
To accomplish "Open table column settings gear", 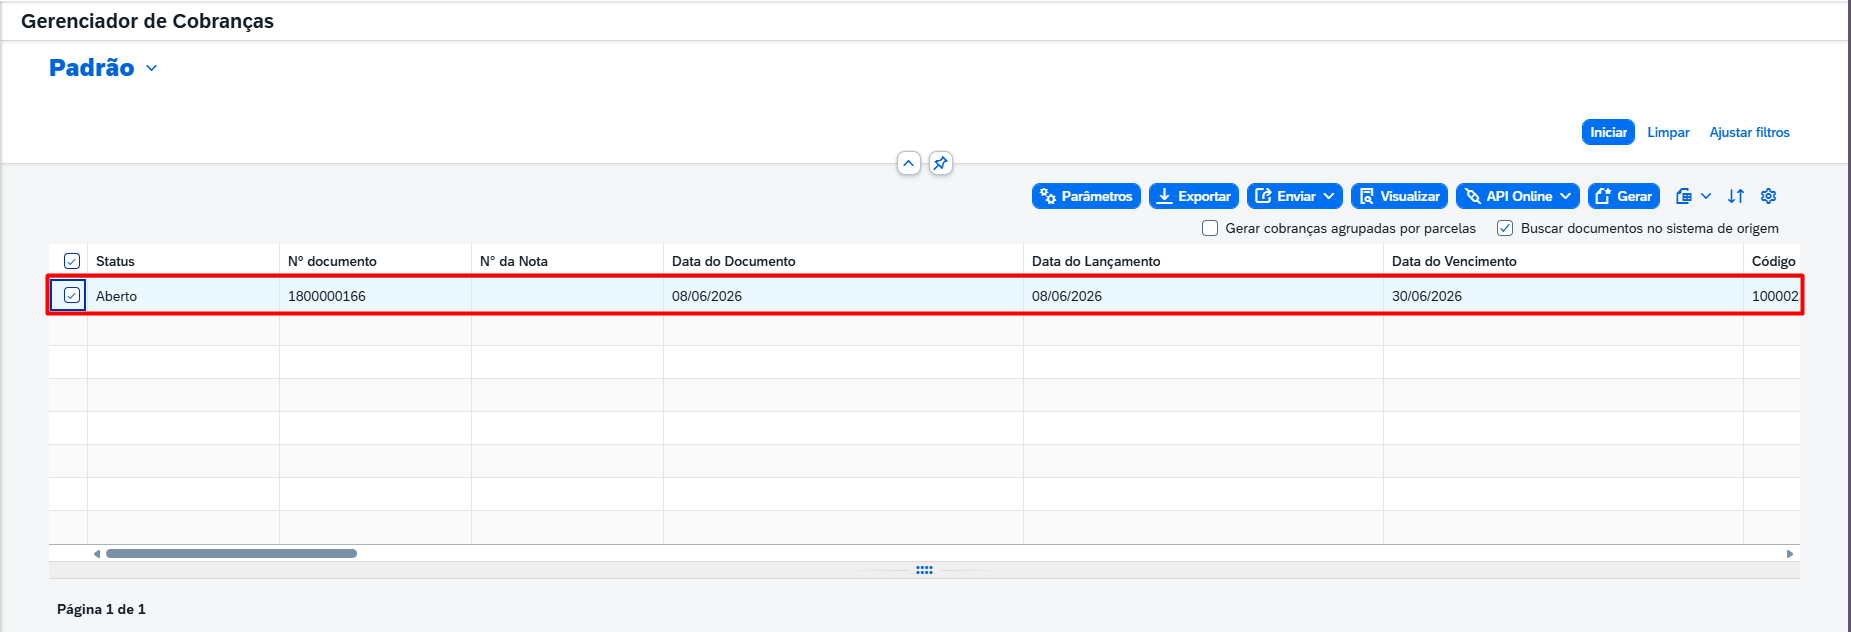I will tap(1768, 196).
